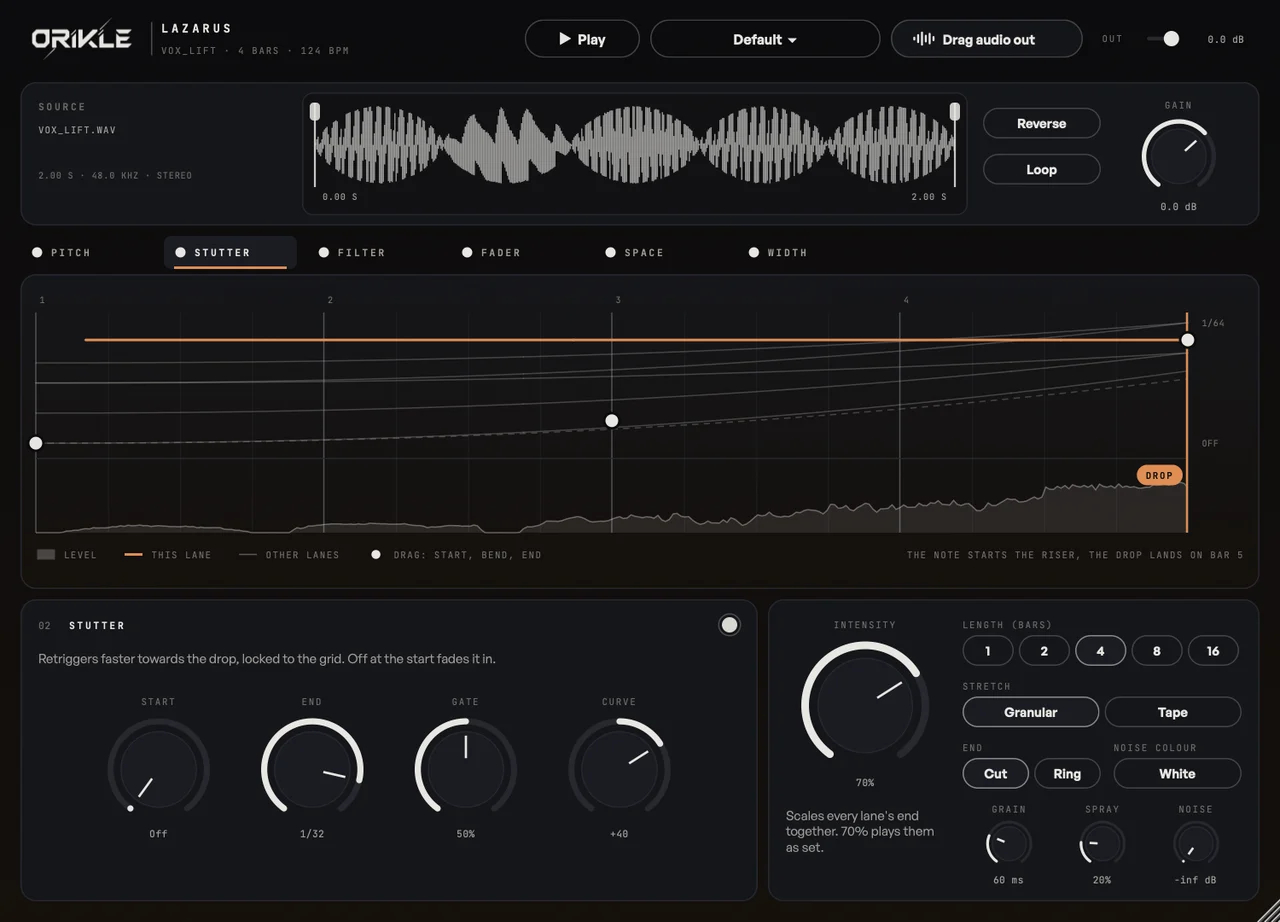This screenshot has width=1280, height=922.
Task: Click the curve end point handle
Action: [x=1187, y=340]
